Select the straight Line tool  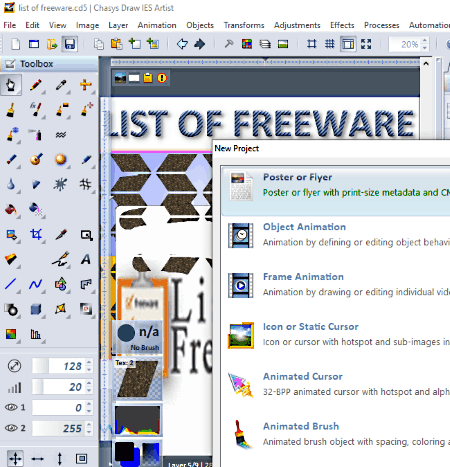[x=11, y=284]
